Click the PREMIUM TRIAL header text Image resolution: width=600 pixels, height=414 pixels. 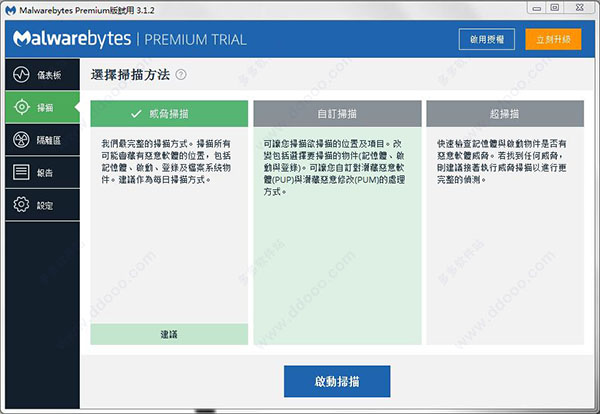pyautogui.click(x=195, y=39)
